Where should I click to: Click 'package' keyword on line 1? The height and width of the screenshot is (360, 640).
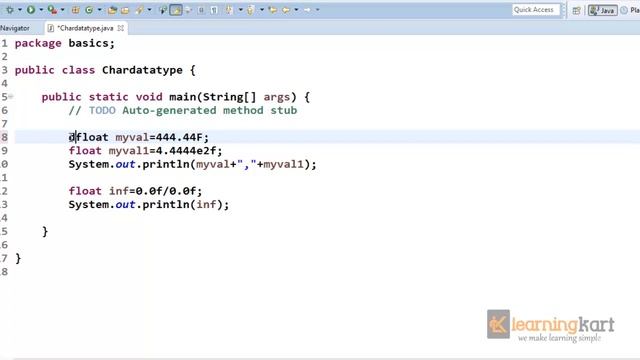pos(38,43)
